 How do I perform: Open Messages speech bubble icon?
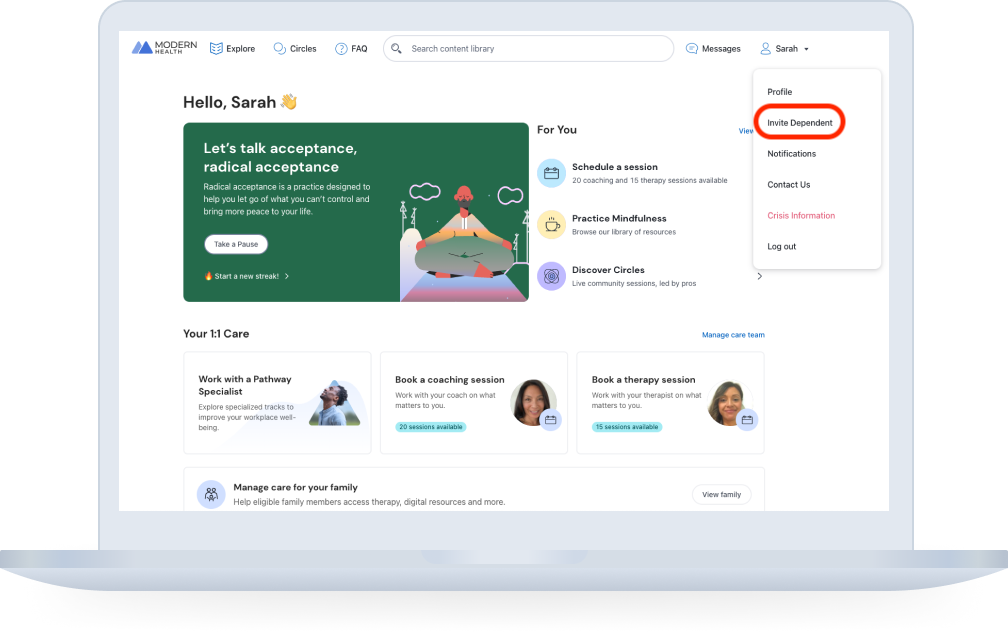coord(692,49)
